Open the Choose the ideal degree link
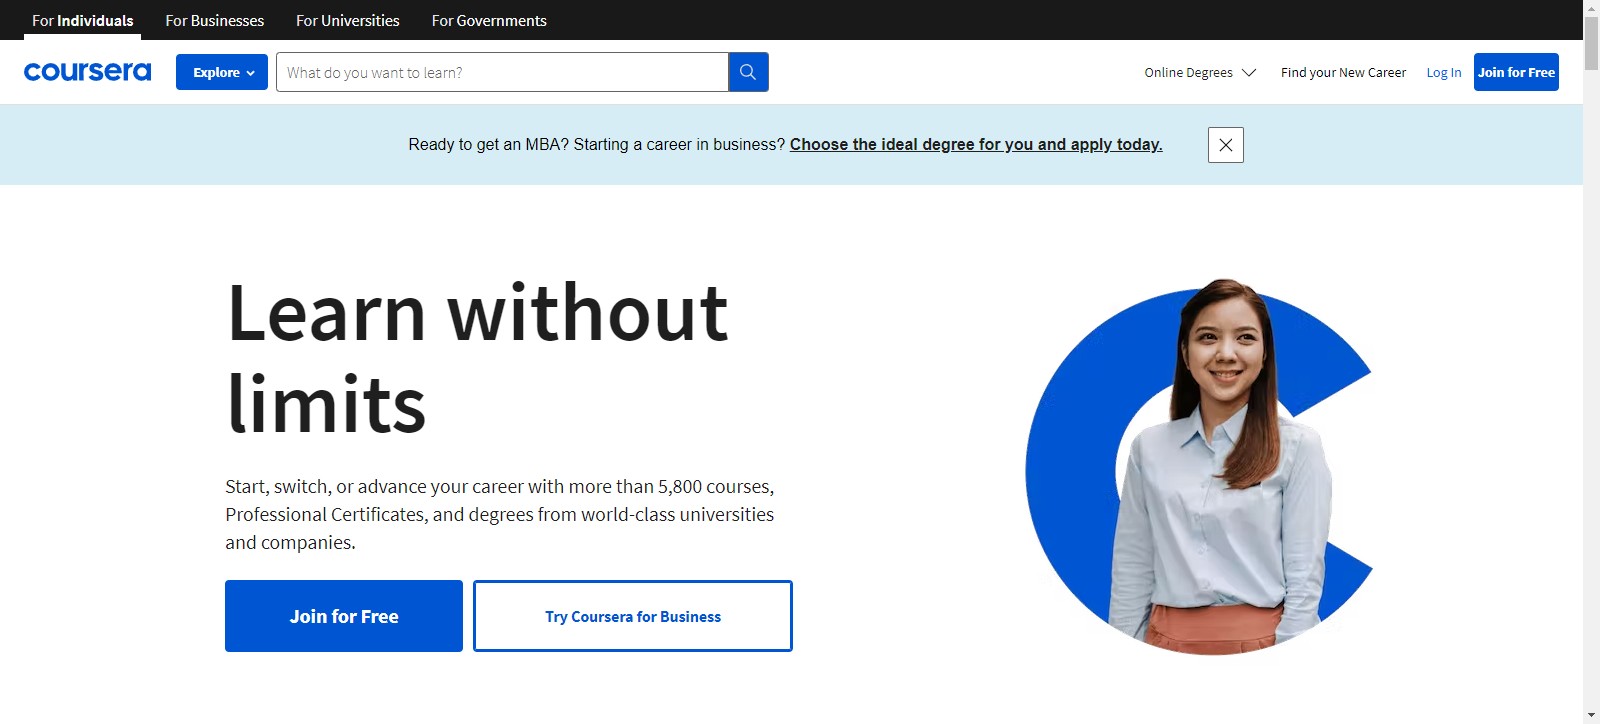Screen dimensions: 1600x724 [976, 144]
